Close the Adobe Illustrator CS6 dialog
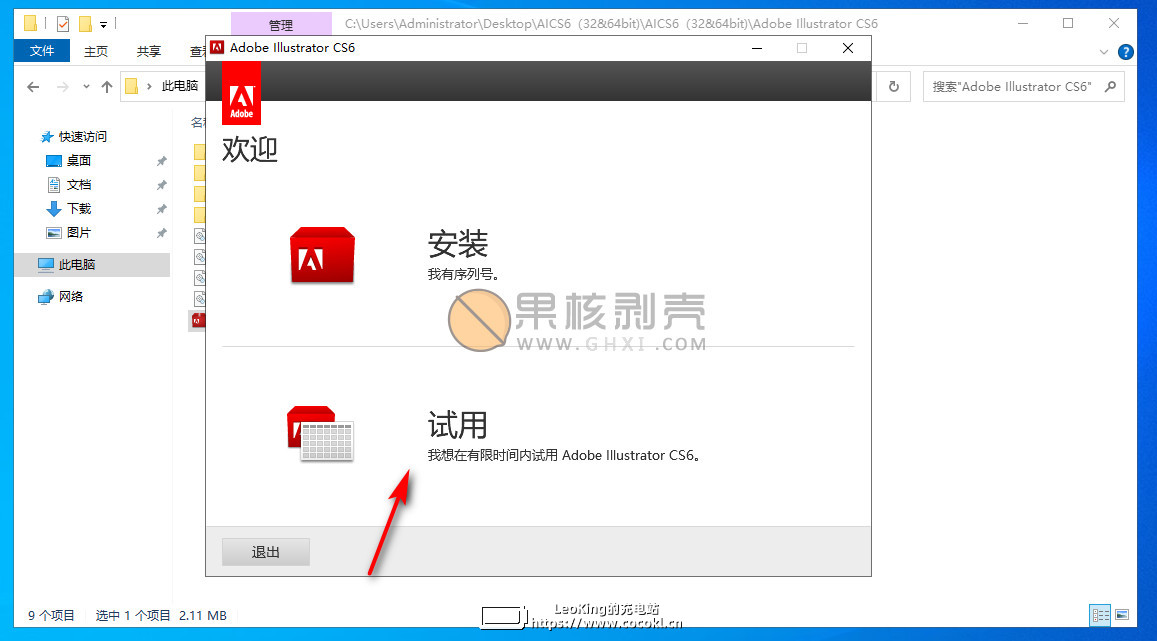 click(848, 48)
